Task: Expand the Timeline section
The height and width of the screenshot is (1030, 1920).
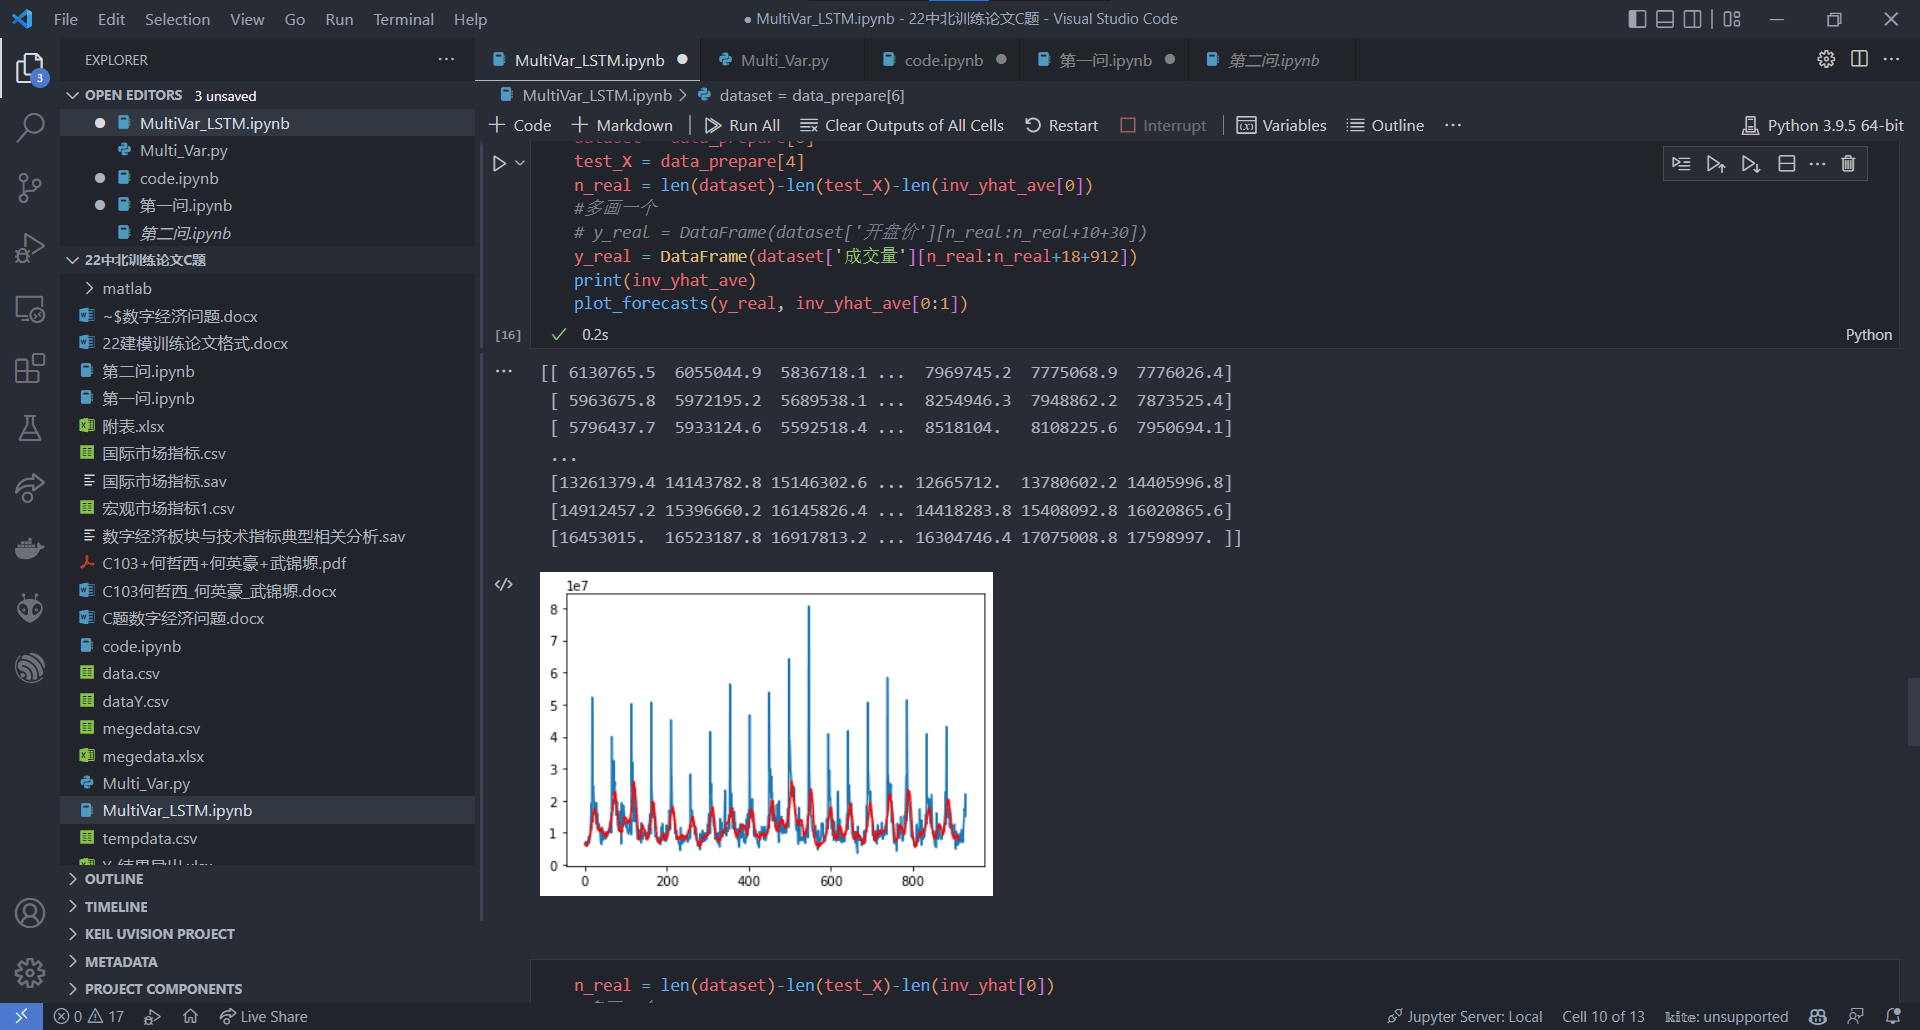Action: pyautogui.click(x=115, y=907)
